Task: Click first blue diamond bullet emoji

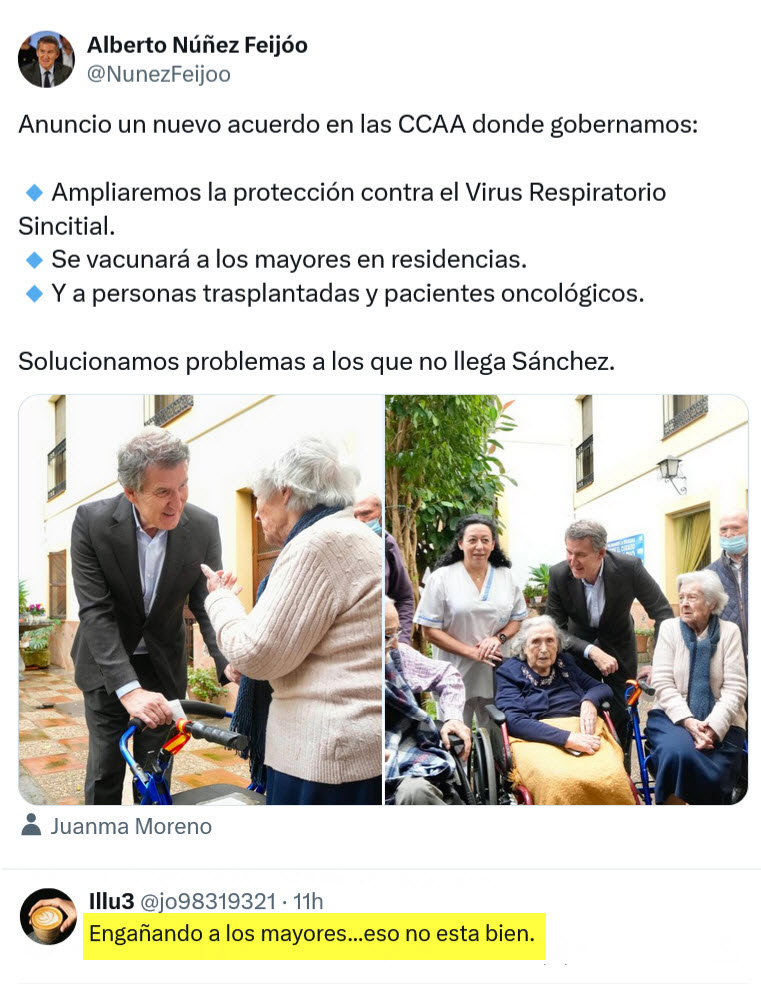Action: (34, 192)
